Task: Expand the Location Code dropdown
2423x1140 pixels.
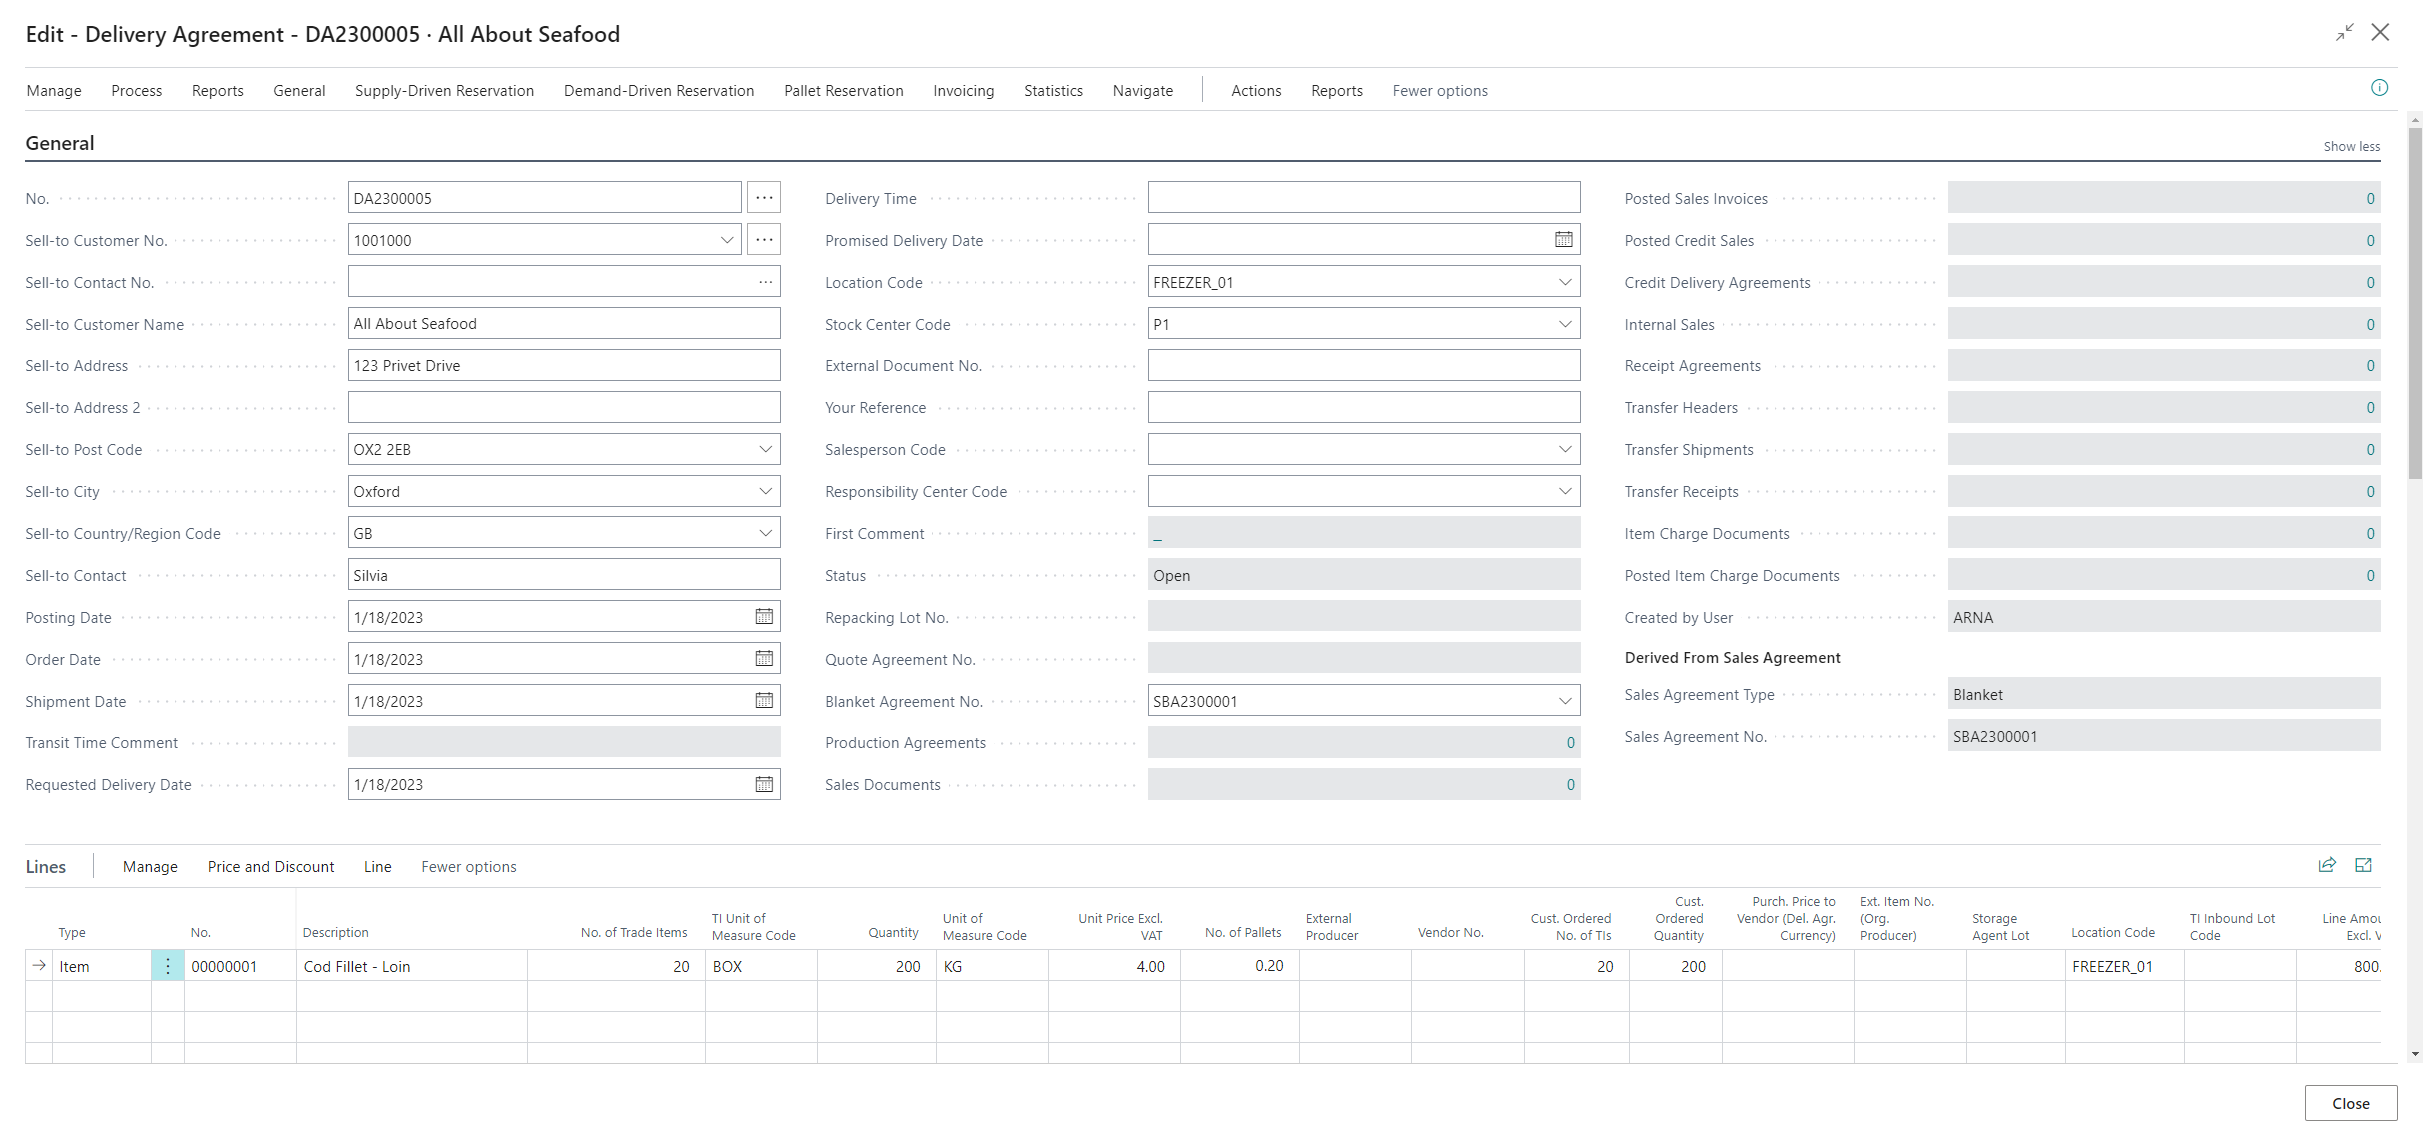Action: 1564,283
